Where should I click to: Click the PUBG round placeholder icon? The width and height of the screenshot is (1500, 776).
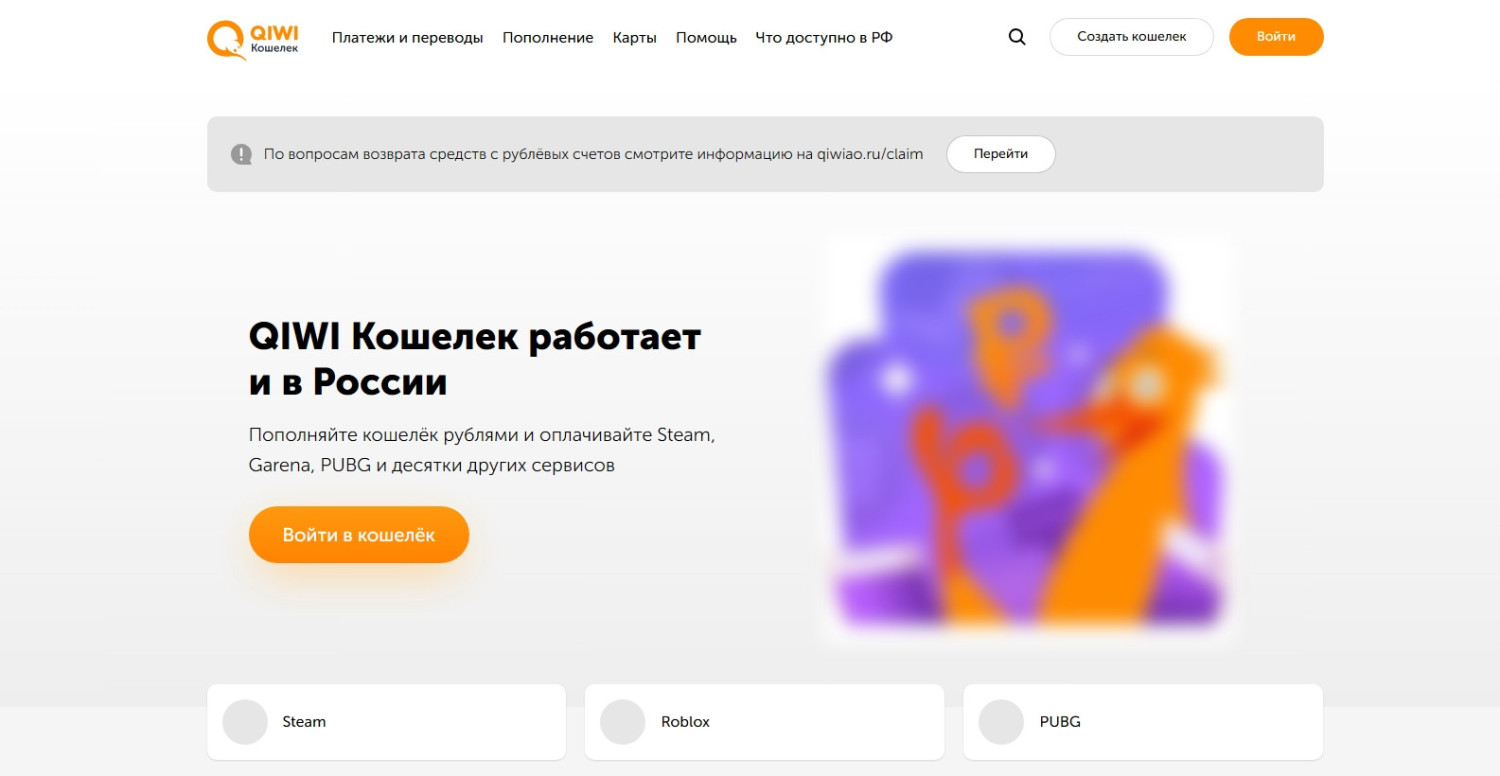1001,722
